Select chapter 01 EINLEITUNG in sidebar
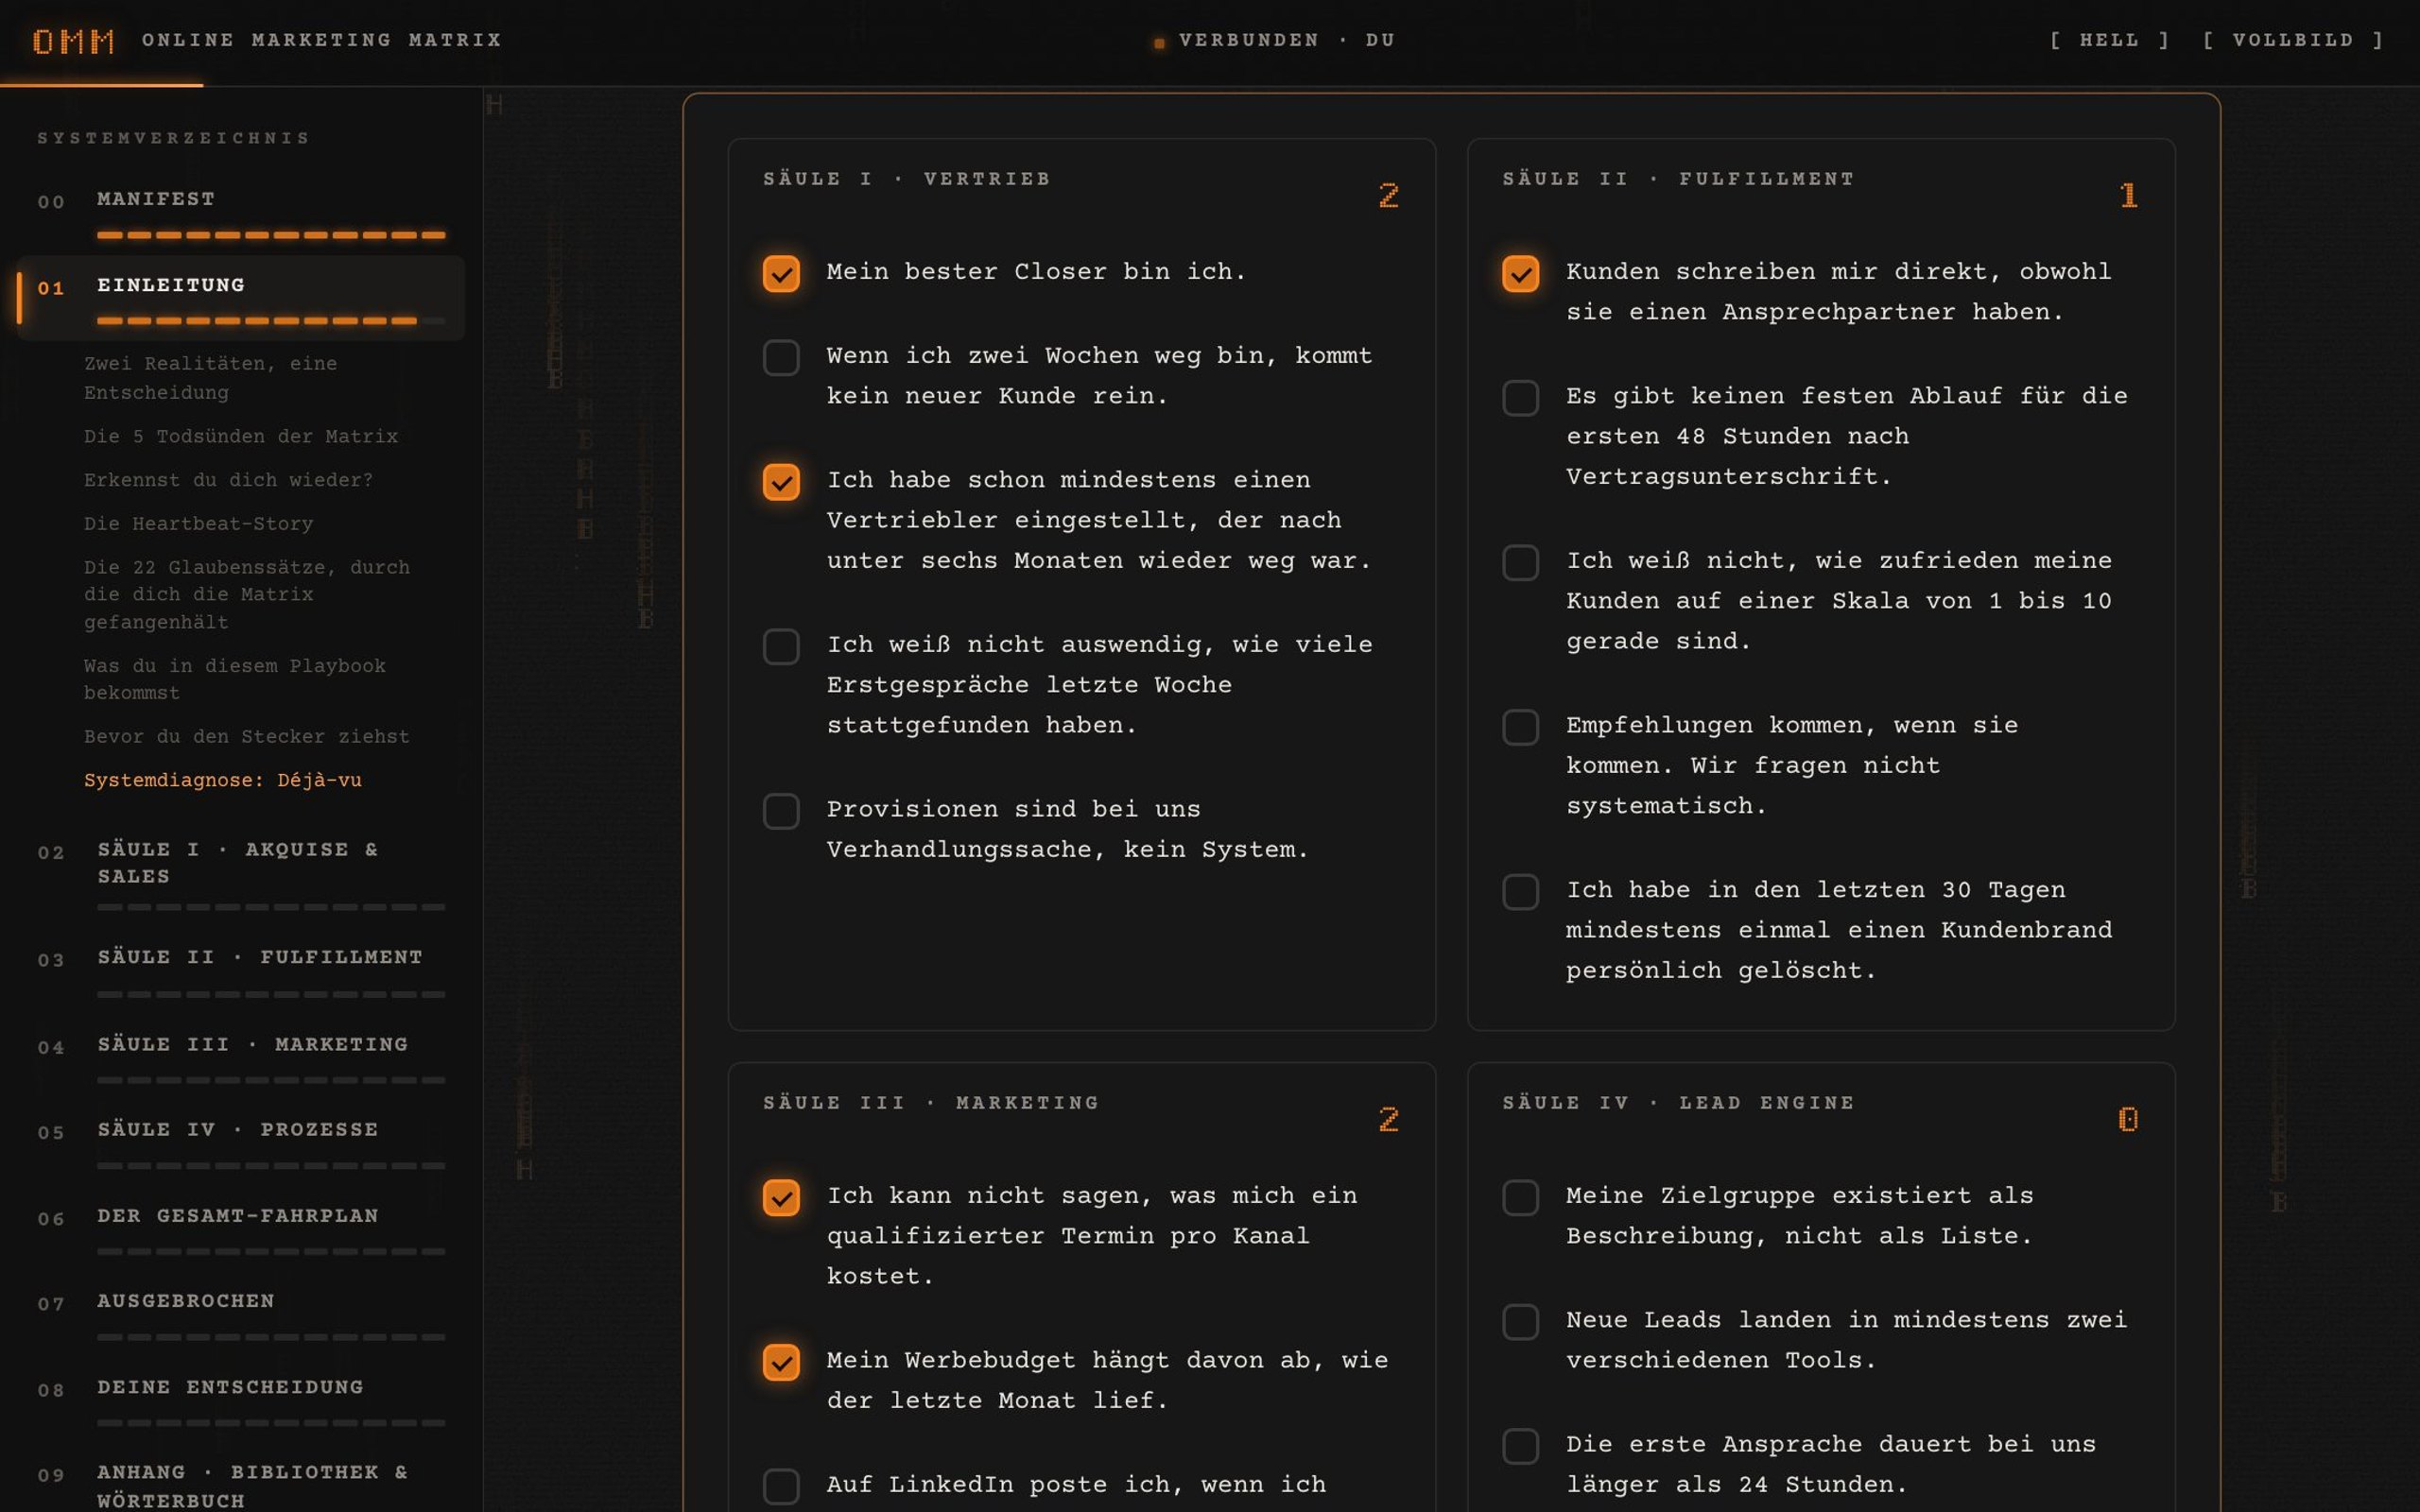2420x1512 pixels. coord(241,298)
